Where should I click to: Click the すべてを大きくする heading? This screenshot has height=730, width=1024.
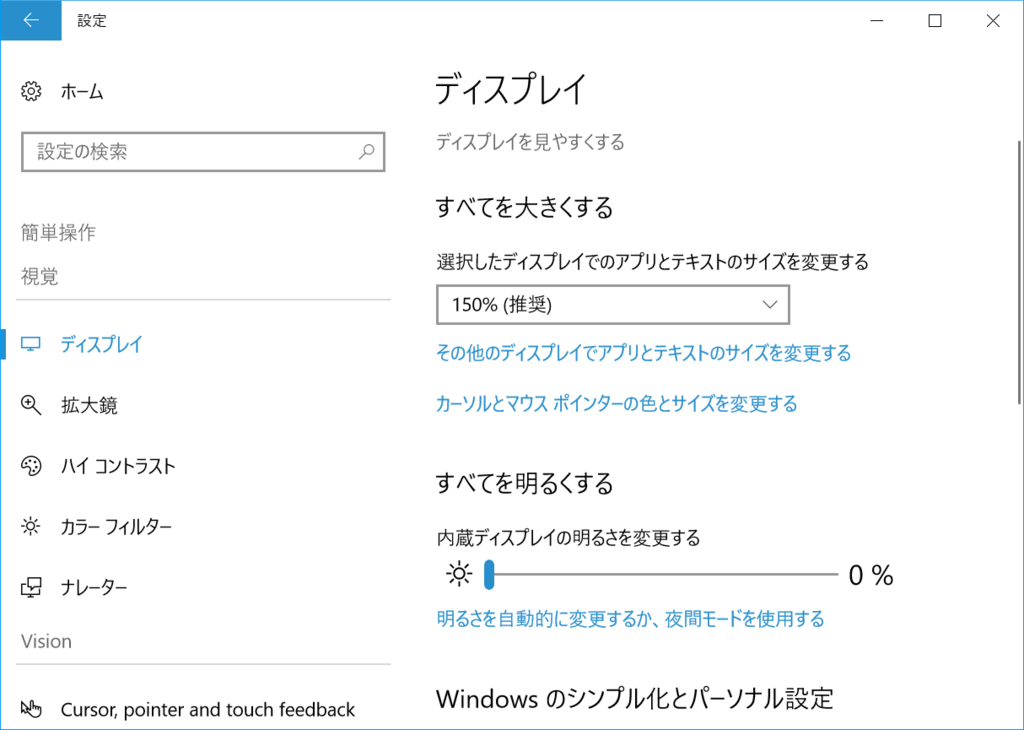[524, 208]
